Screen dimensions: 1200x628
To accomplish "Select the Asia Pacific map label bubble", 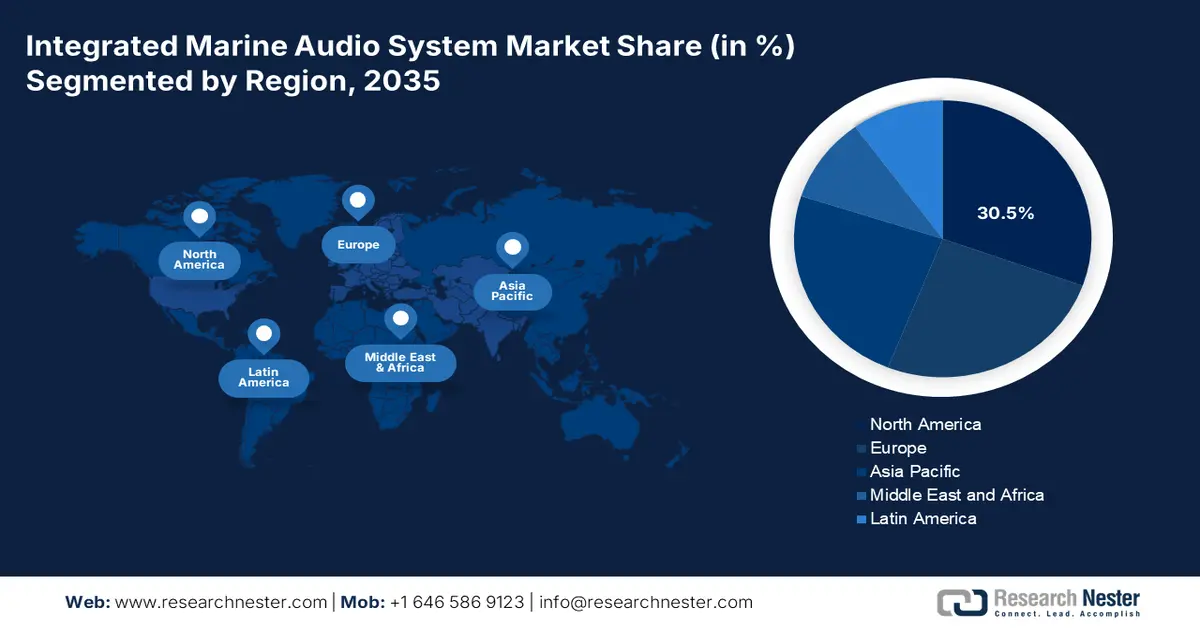I will pyautogui.click(x=512, y=291).
